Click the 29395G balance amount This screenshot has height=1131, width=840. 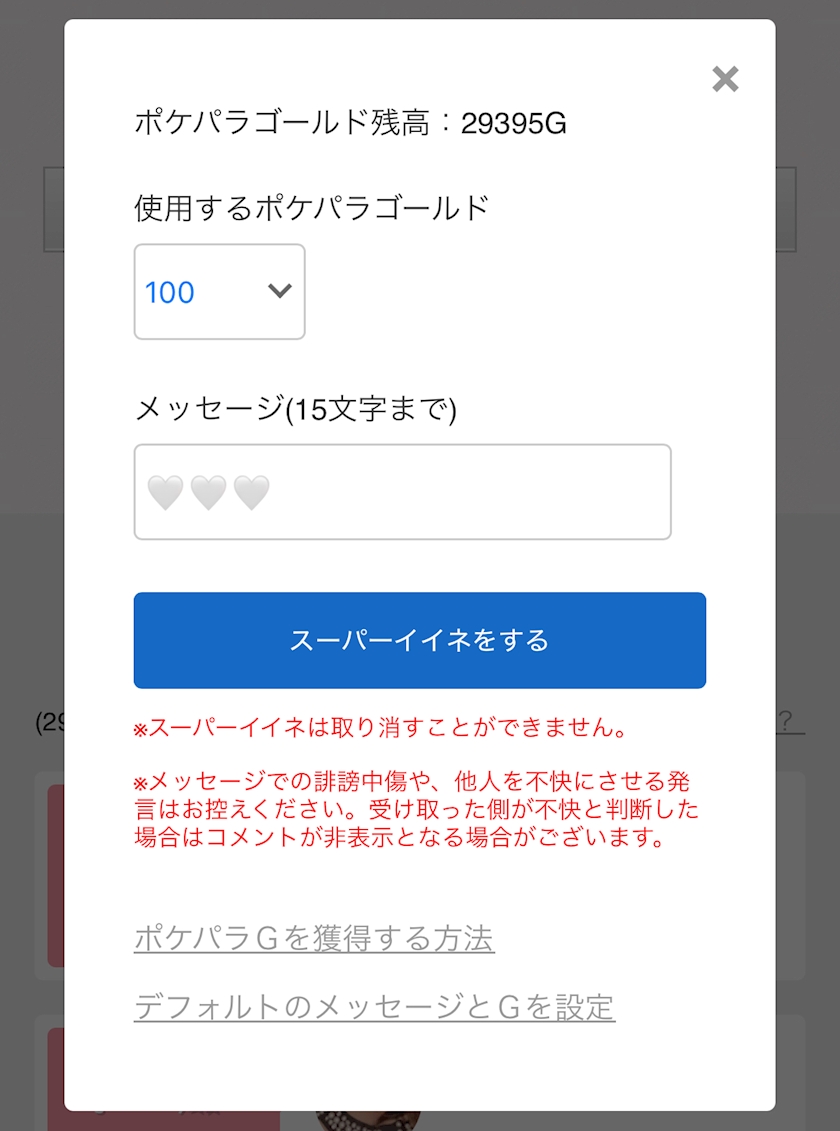point(514,123)
